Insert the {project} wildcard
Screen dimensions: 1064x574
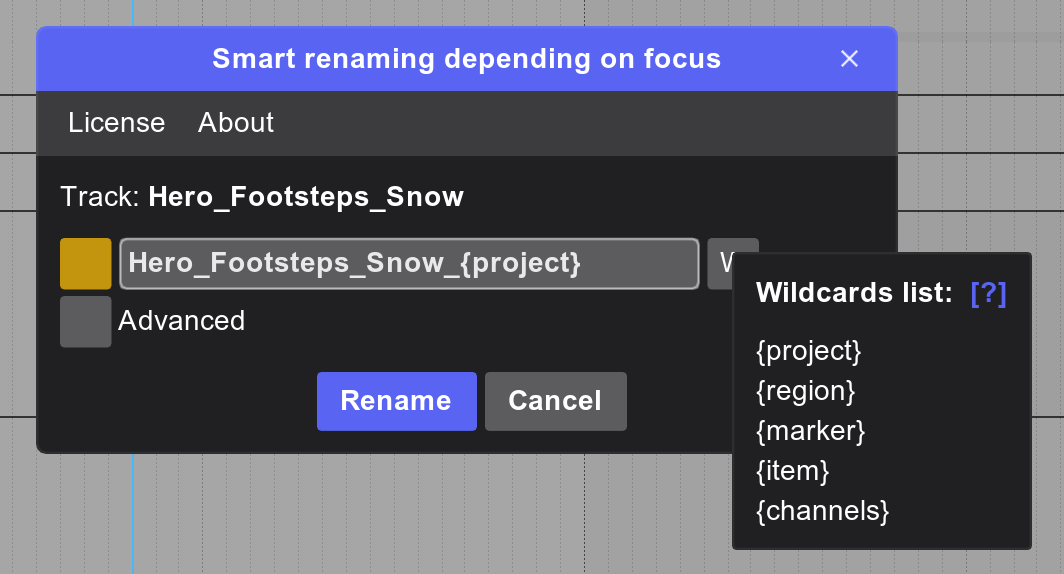click(x=808, y=351)
